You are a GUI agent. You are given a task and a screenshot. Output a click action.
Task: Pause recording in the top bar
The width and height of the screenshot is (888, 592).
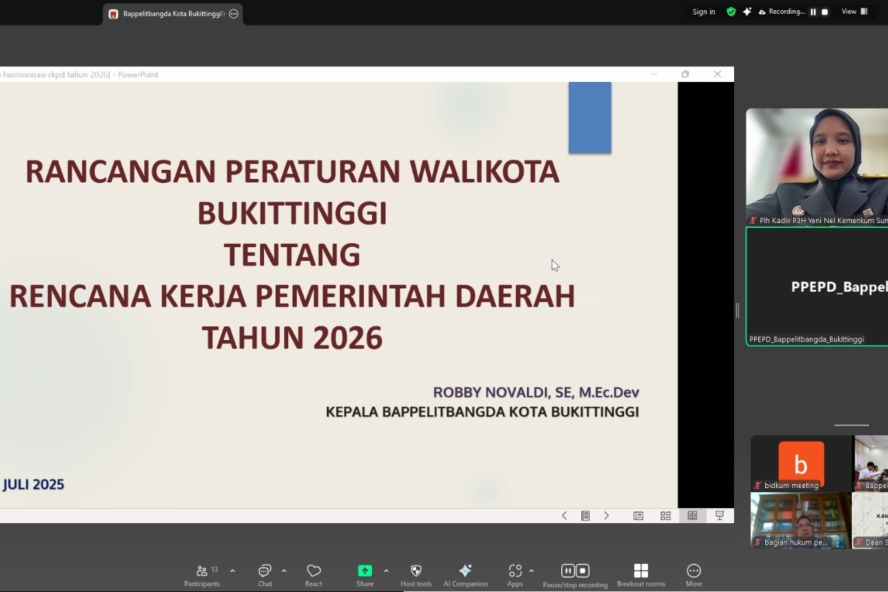point(813,12)
